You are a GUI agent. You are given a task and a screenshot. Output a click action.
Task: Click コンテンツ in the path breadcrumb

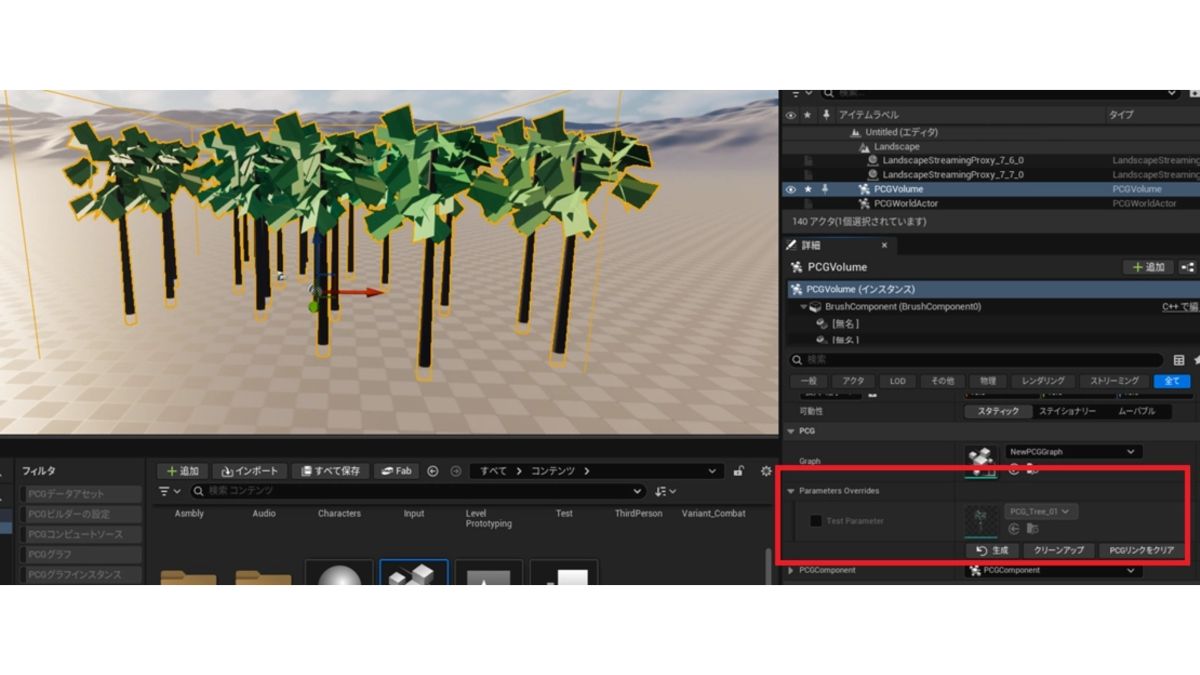pos(554,471)
